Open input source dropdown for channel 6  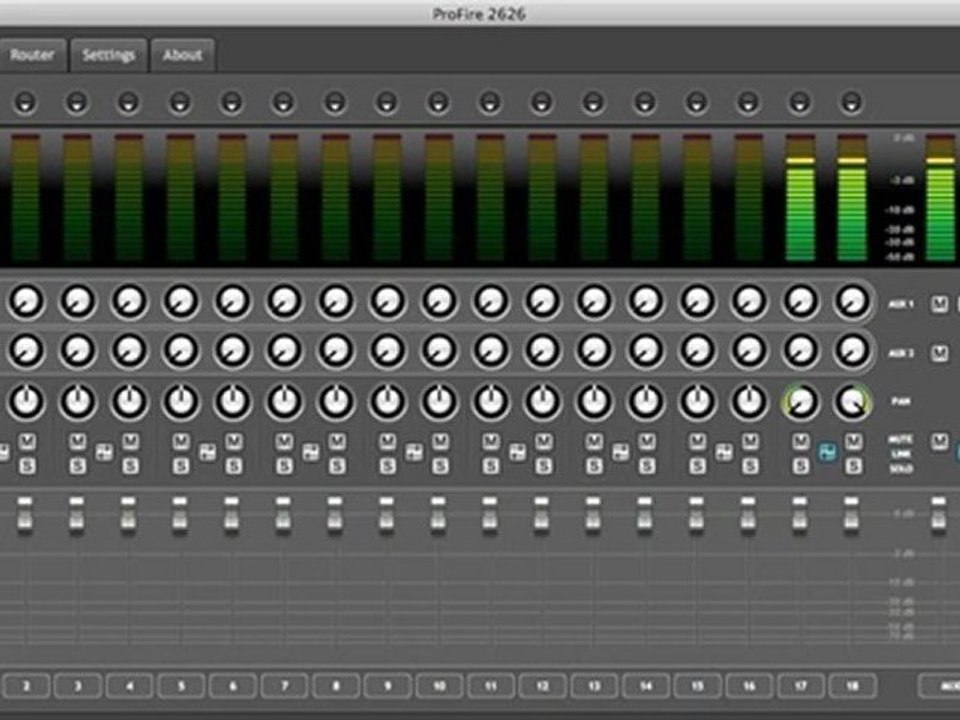231,102
